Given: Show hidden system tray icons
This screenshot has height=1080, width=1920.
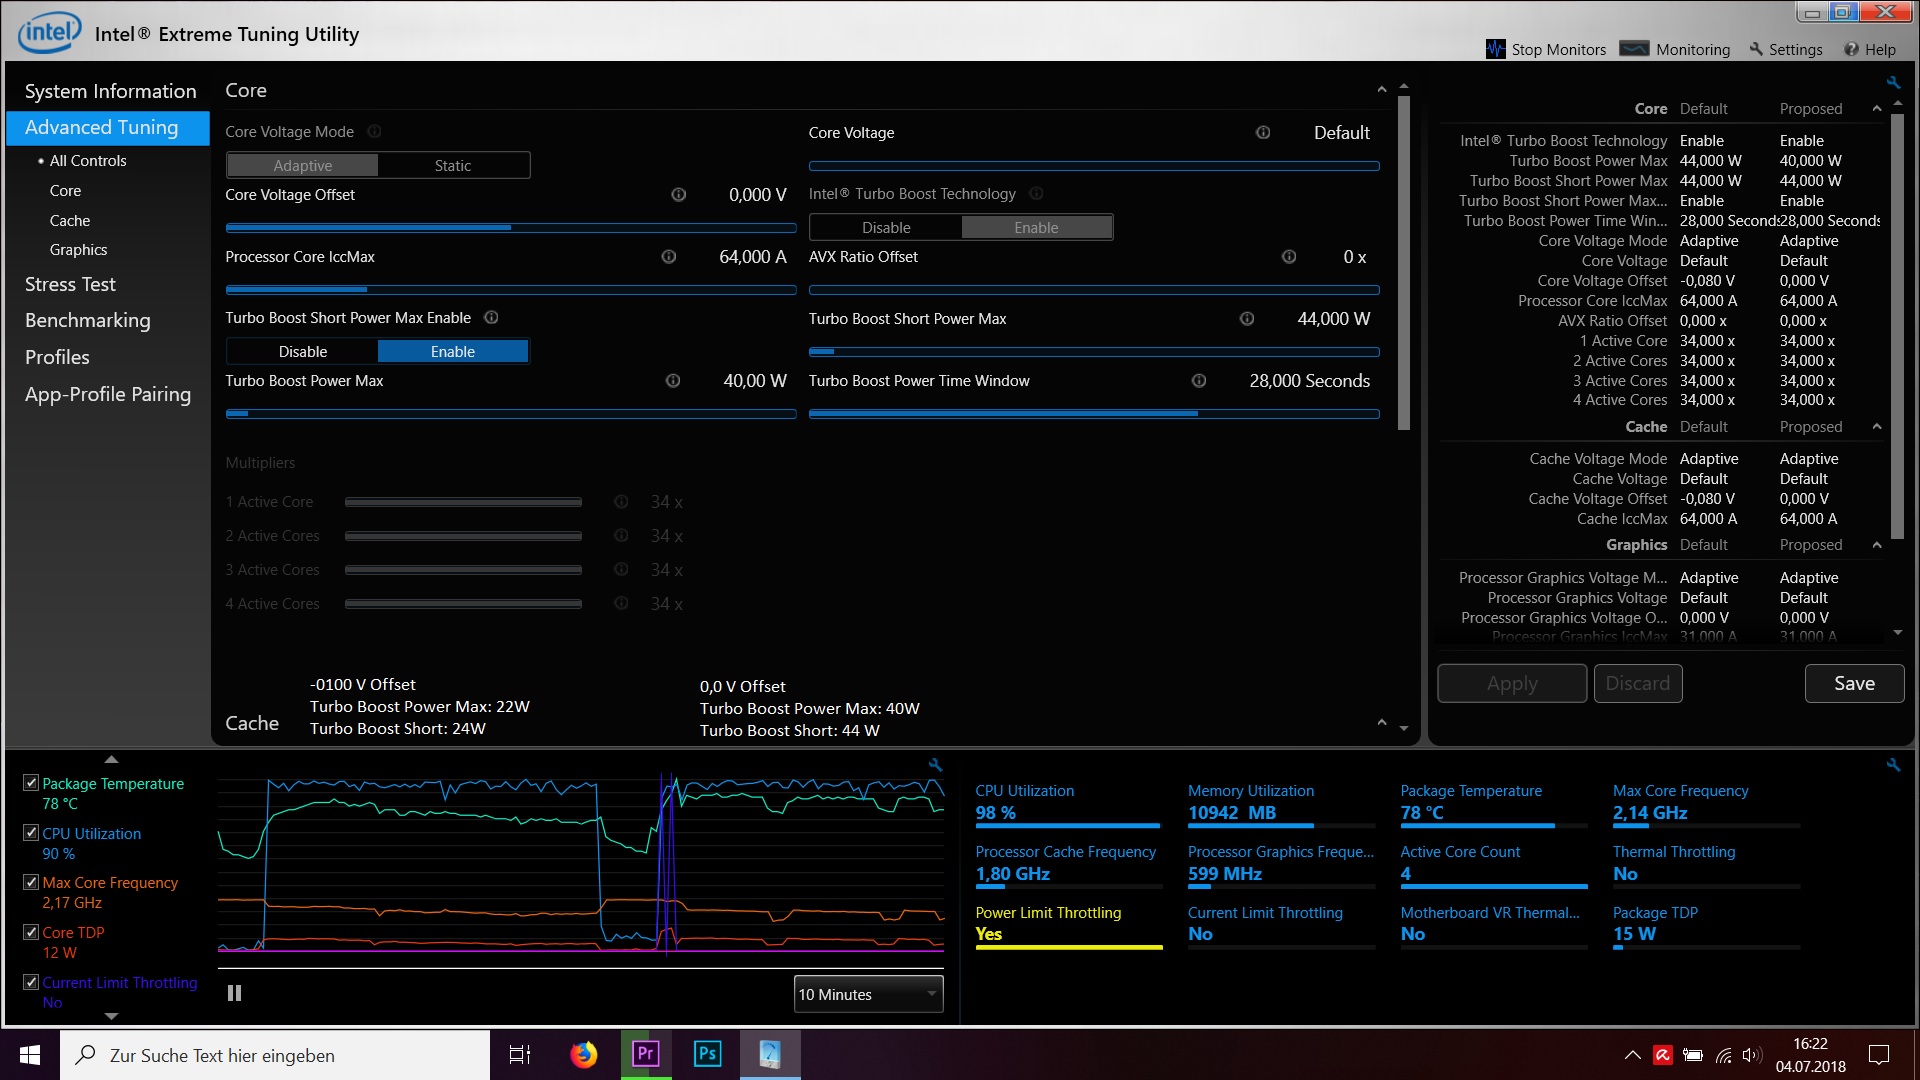Looking at the screenshot, I should point(1632,1054).
